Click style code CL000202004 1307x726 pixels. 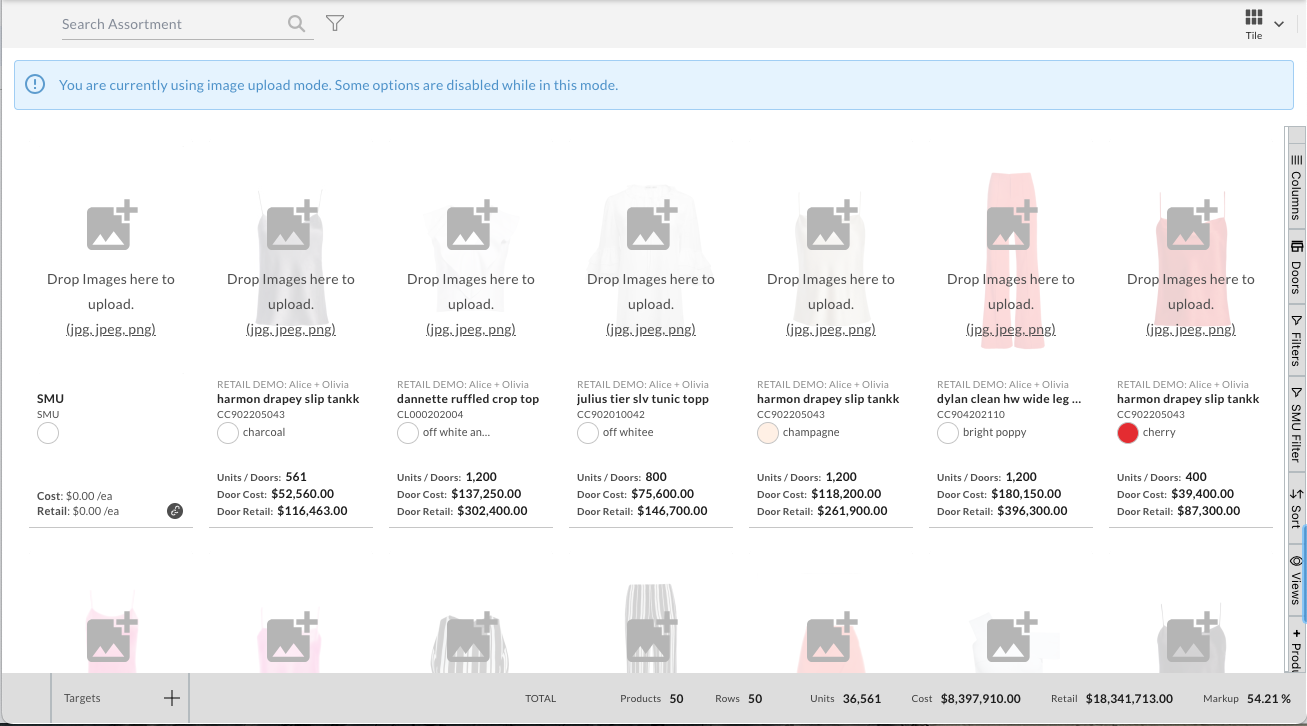click(430, 414)
